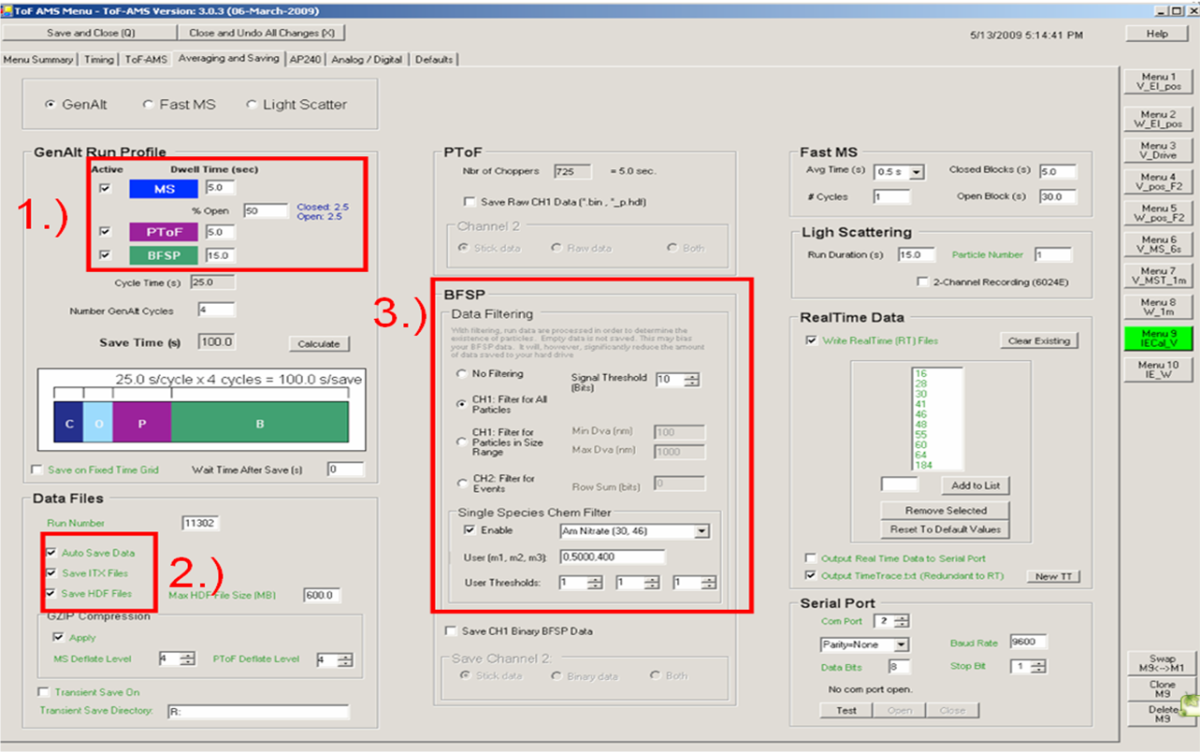The image size is (1200, 752).
Task: Open the Single Species Chem Filter dropdown
Action: tap(701, 531)
